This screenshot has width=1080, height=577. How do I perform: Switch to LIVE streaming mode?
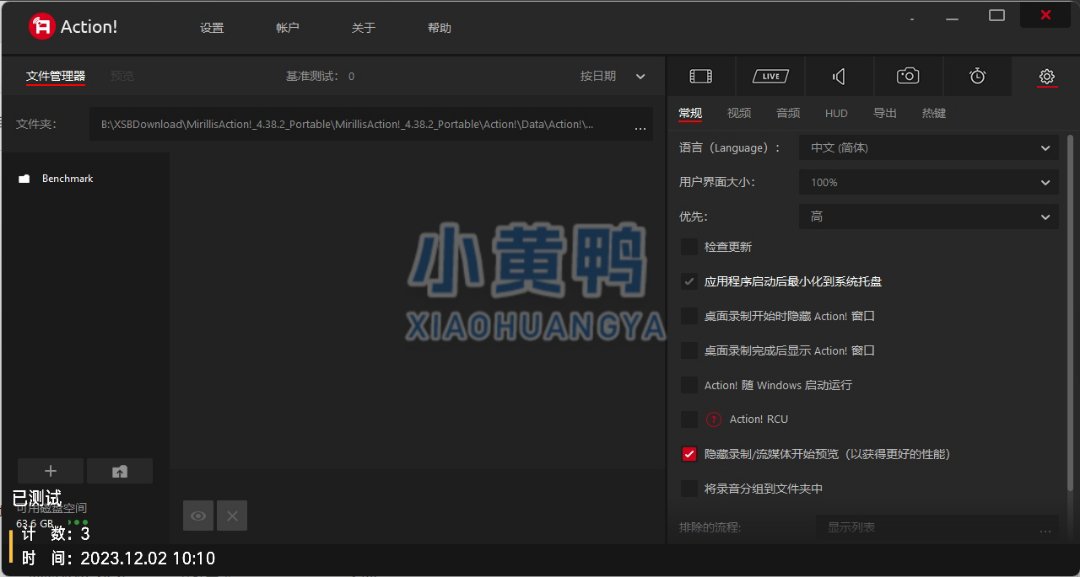click(770, 76)
